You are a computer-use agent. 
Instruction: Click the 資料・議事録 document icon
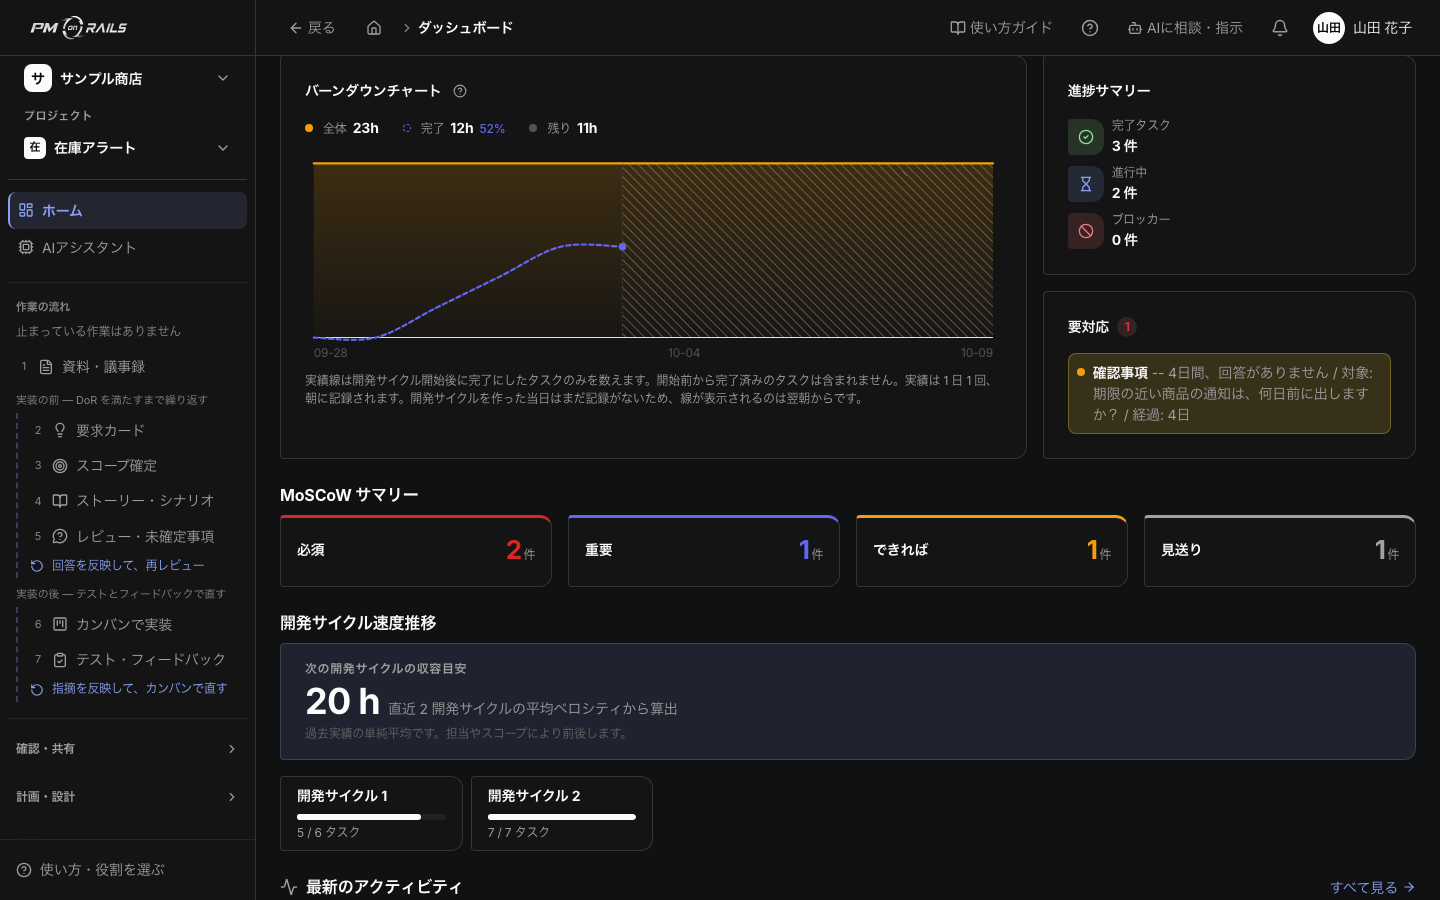[x=46, y=367]
